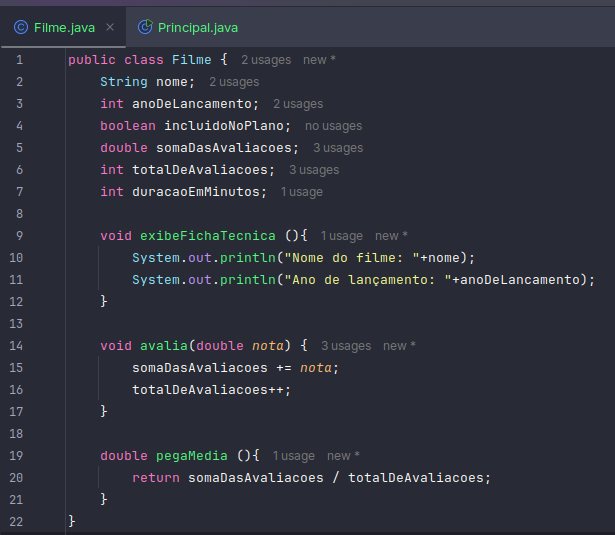Click method name 'exibeFichaTecnica'

point(208,236)
